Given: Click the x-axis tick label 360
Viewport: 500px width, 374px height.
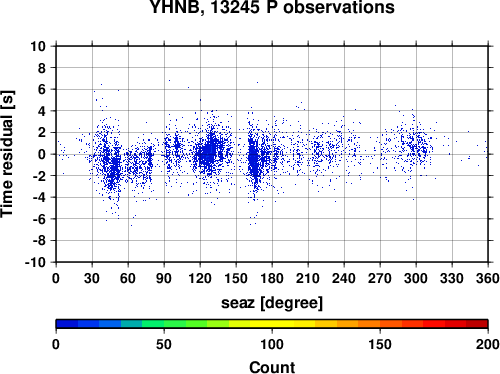Looking at the screenshot, I should [488, 278].
